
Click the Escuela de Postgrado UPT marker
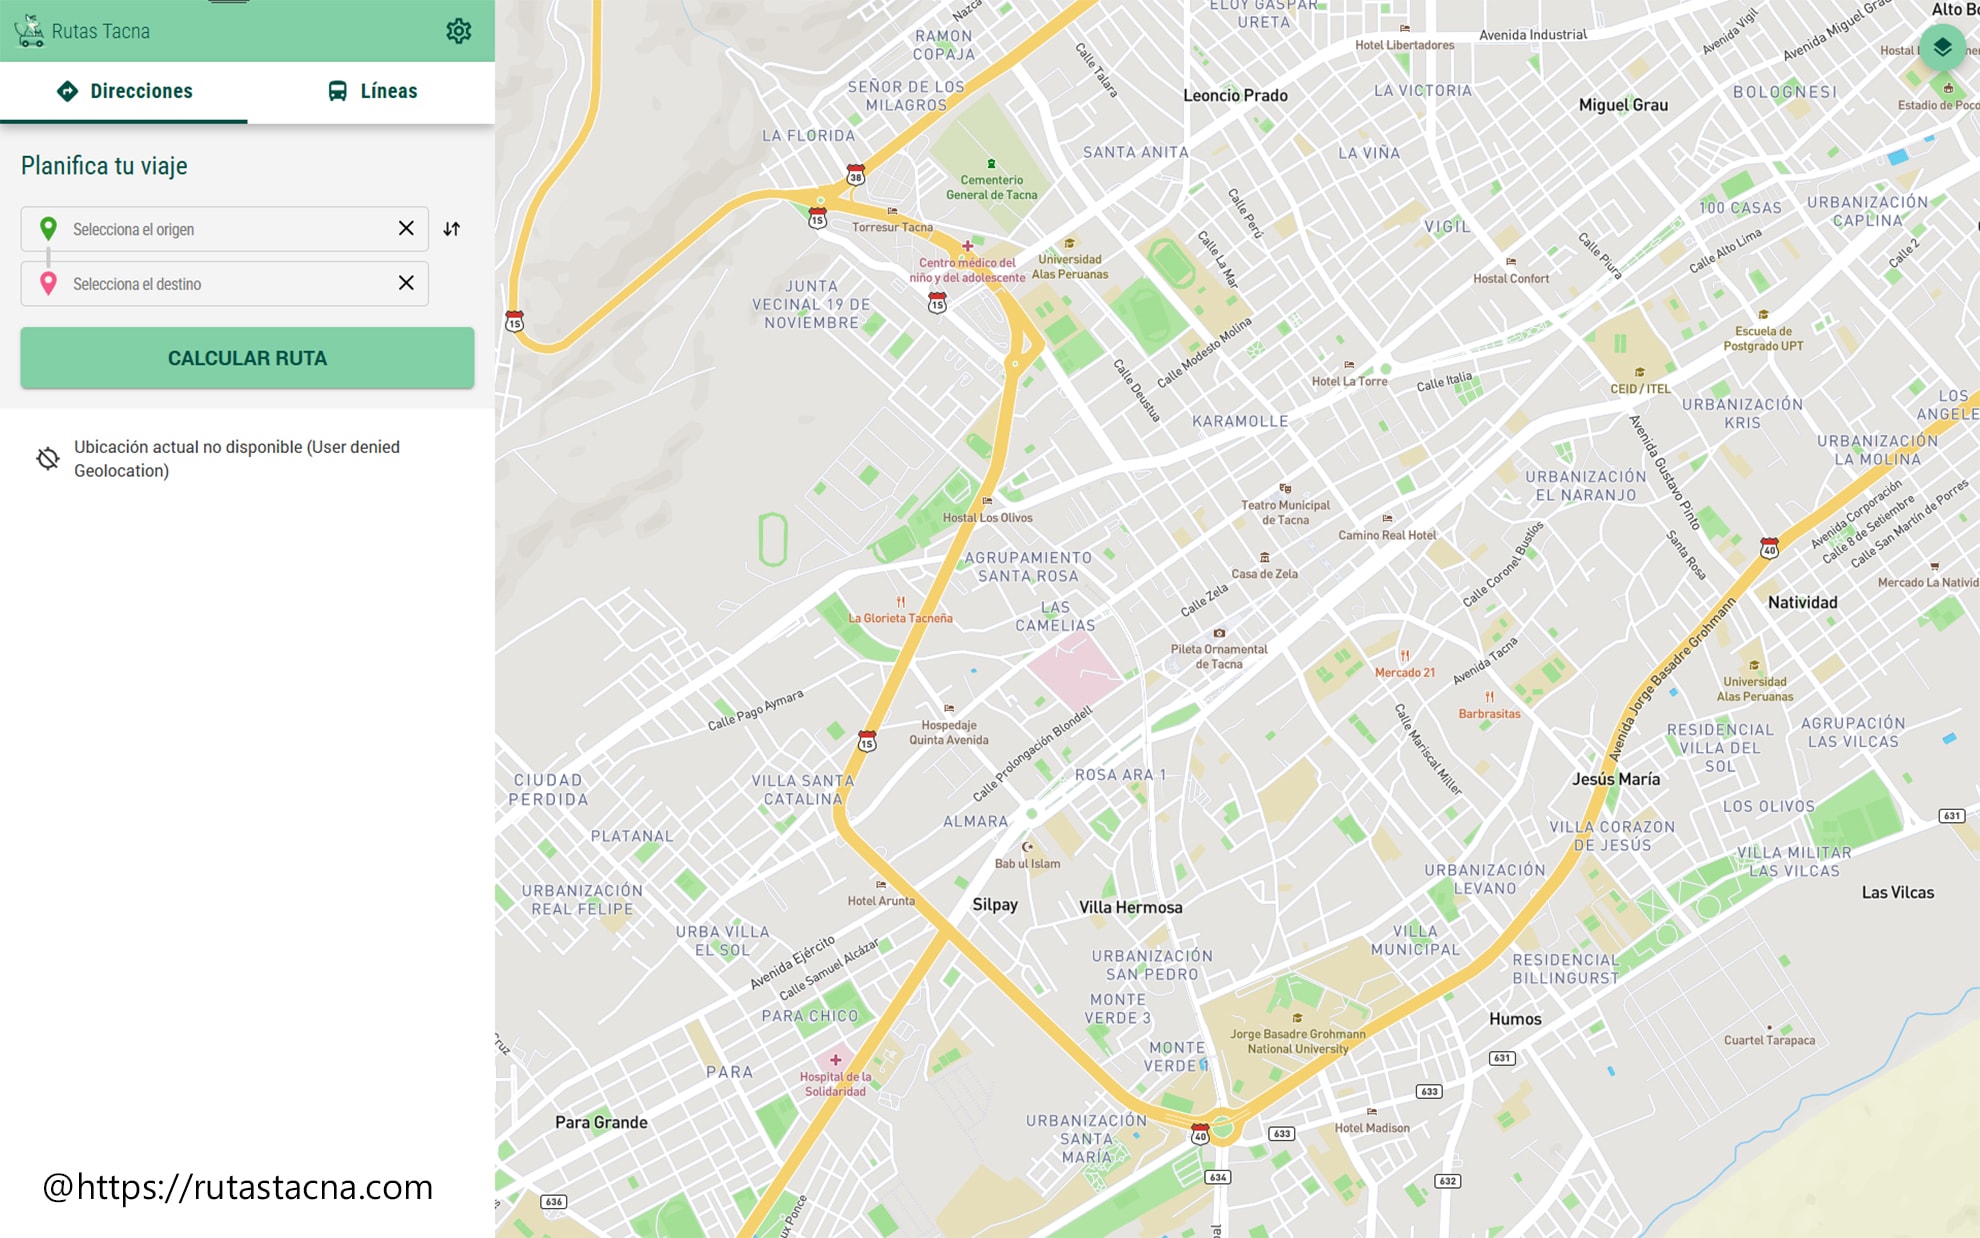pos(1762,314)
